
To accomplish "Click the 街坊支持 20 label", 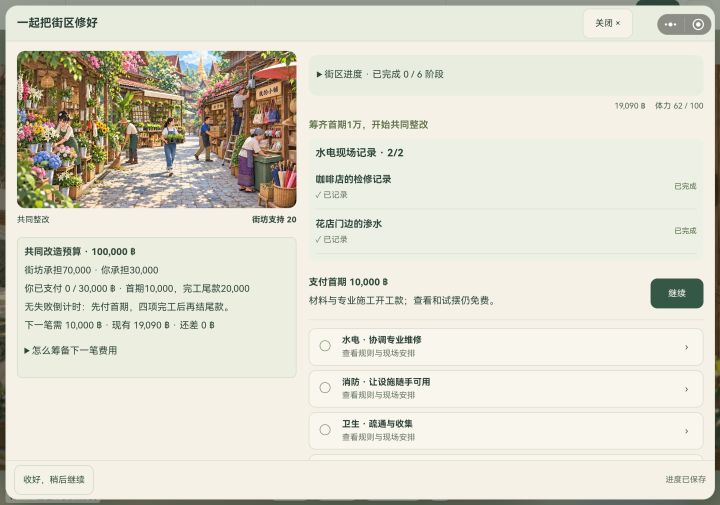I will point(274,219).
